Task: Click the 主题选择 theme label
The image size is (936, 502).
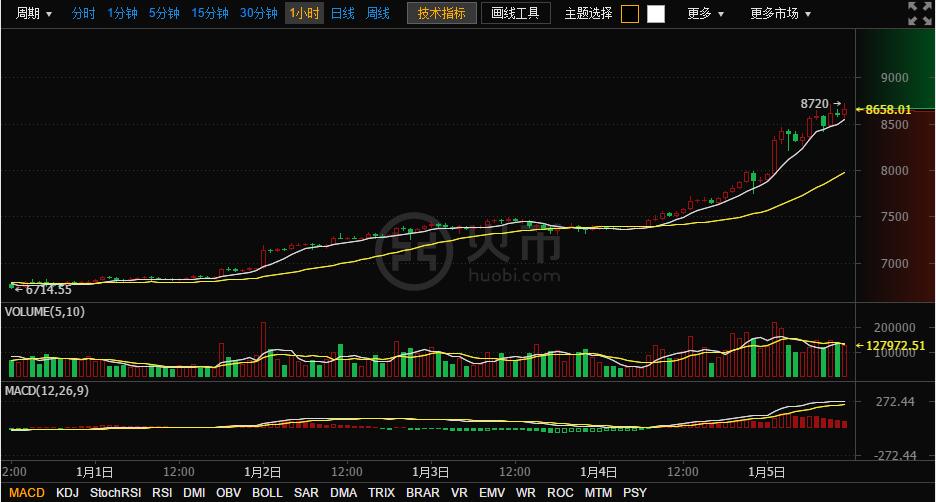Action: (588, 13)
